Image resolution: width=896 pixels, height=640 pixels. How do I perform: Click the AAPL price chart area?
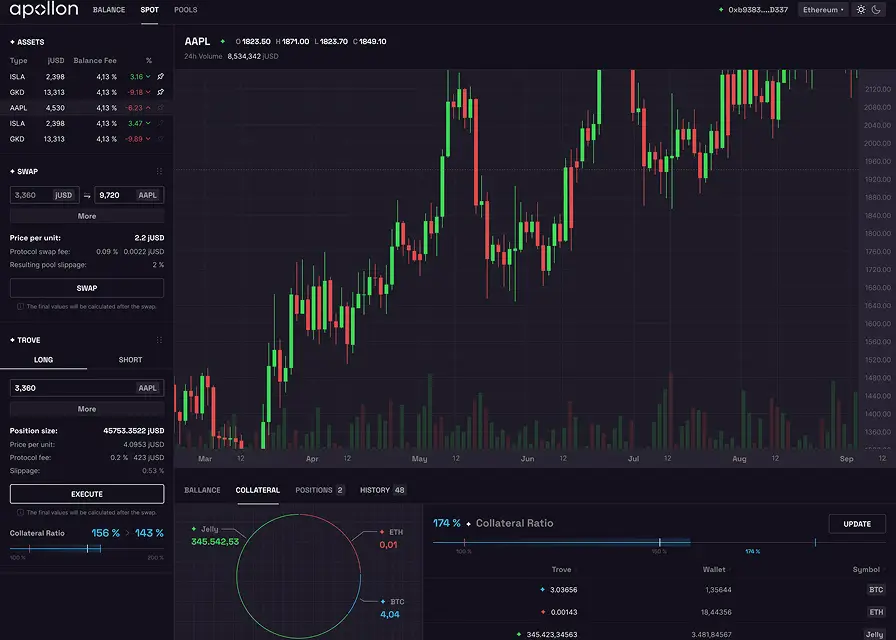(517, 260)
